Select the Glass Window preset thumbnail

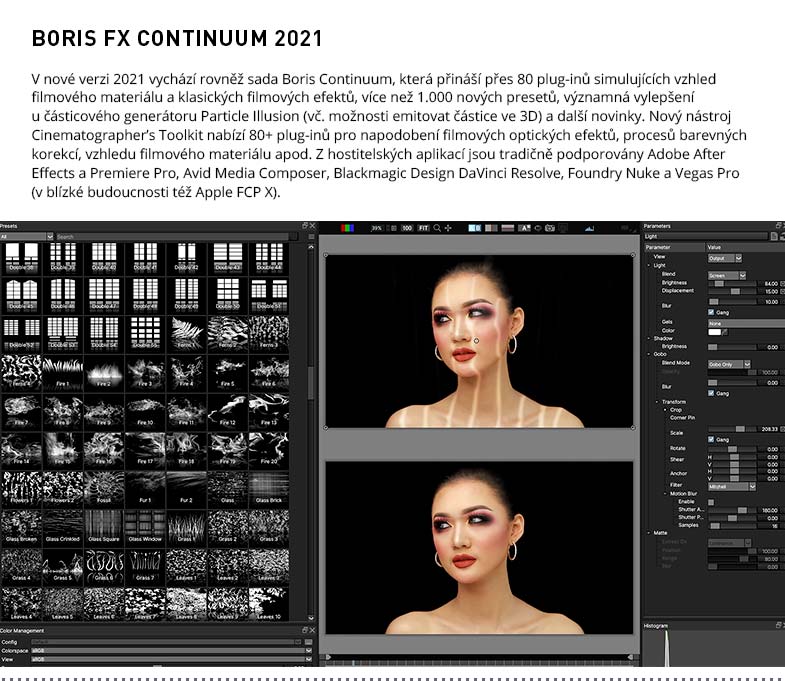coord(145,528)
